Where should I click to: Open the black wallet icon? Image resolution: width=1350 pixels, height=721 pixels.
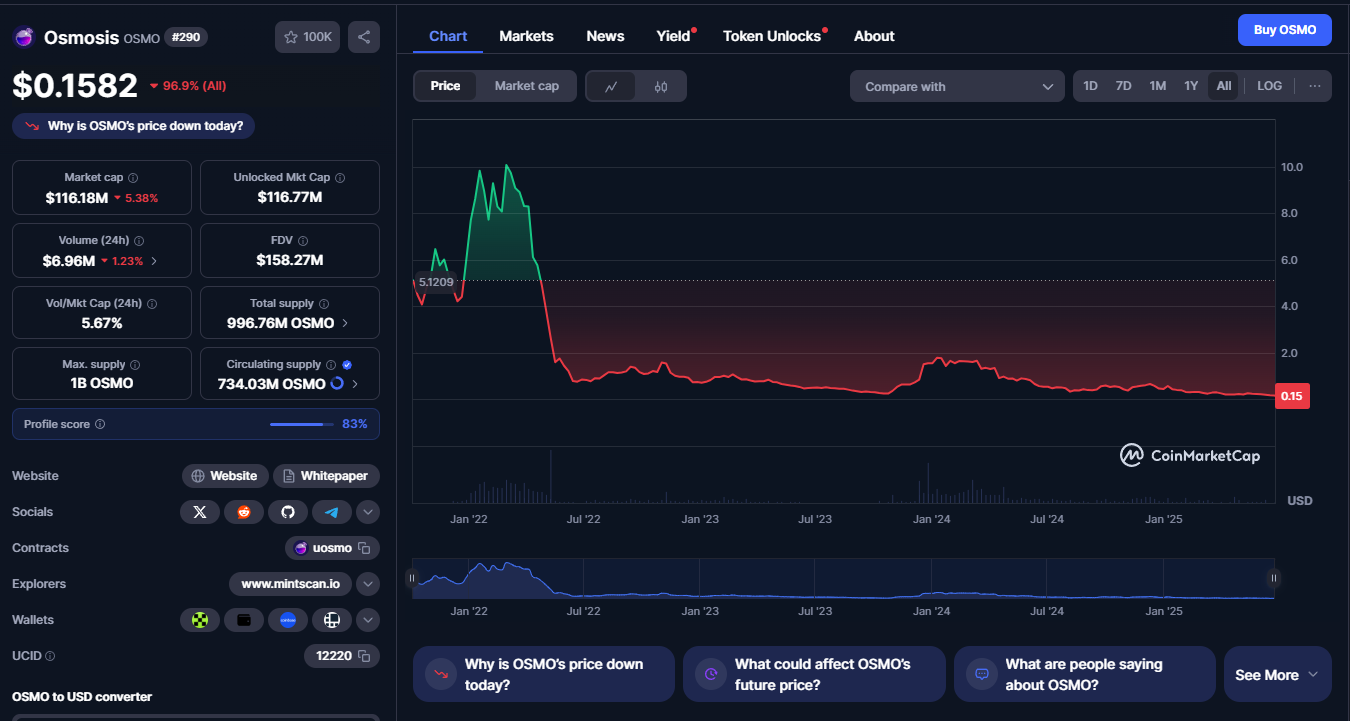click(244, 620)
